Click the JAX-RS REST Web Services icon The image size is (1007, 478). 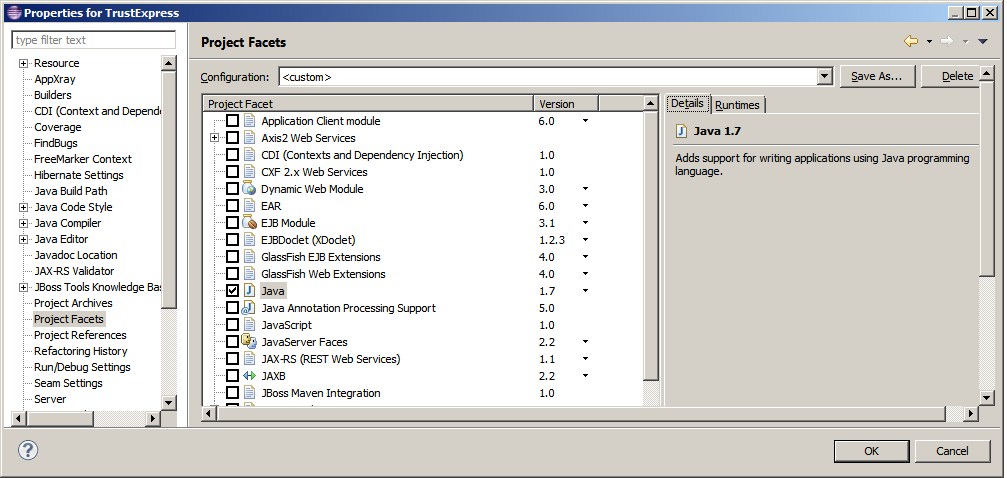click(250, 359)
